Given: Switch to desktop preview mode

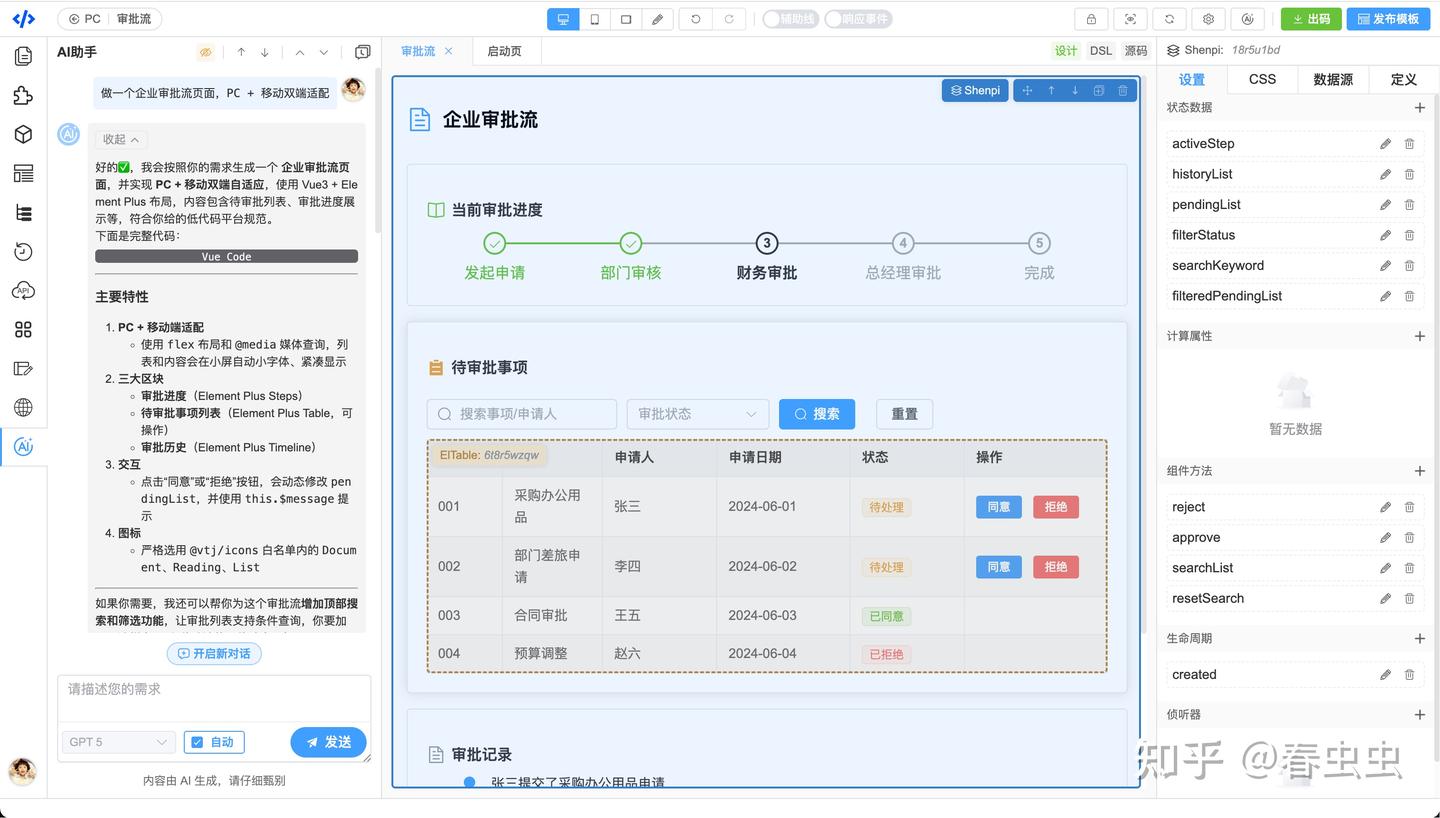Looking at the screenshot, I should tap(563, 19).
